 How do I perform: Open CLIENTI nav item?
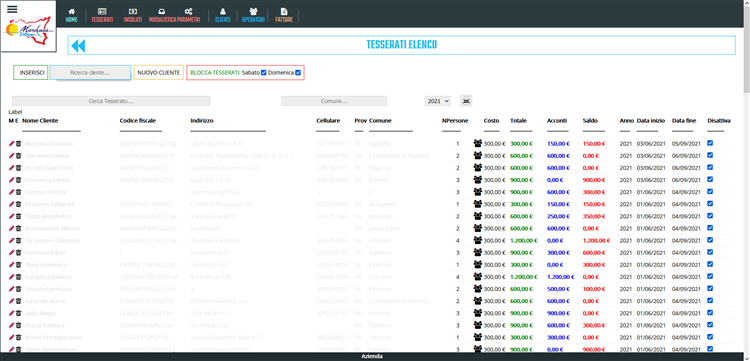pos(222,15)
